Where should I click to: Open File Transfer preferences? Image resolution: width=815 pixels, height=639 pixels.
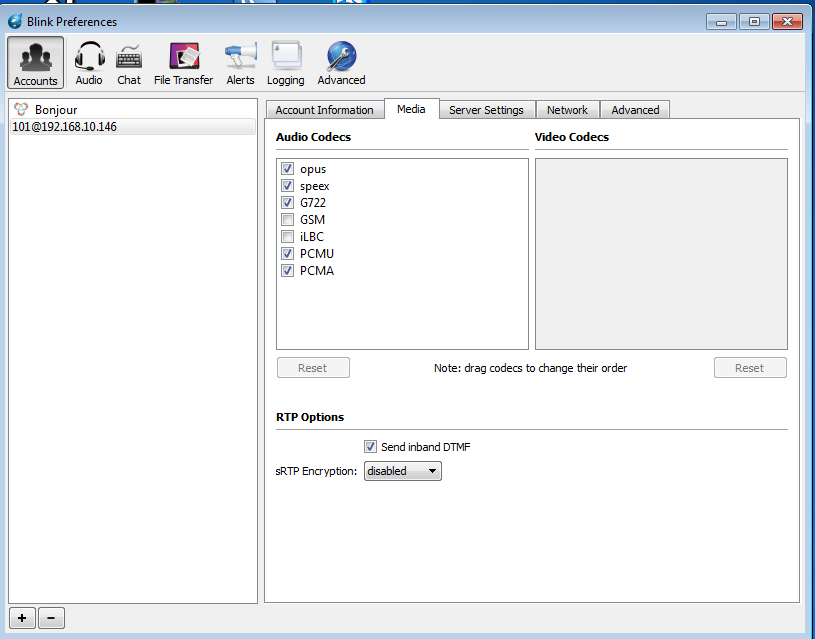coord(183,63)
